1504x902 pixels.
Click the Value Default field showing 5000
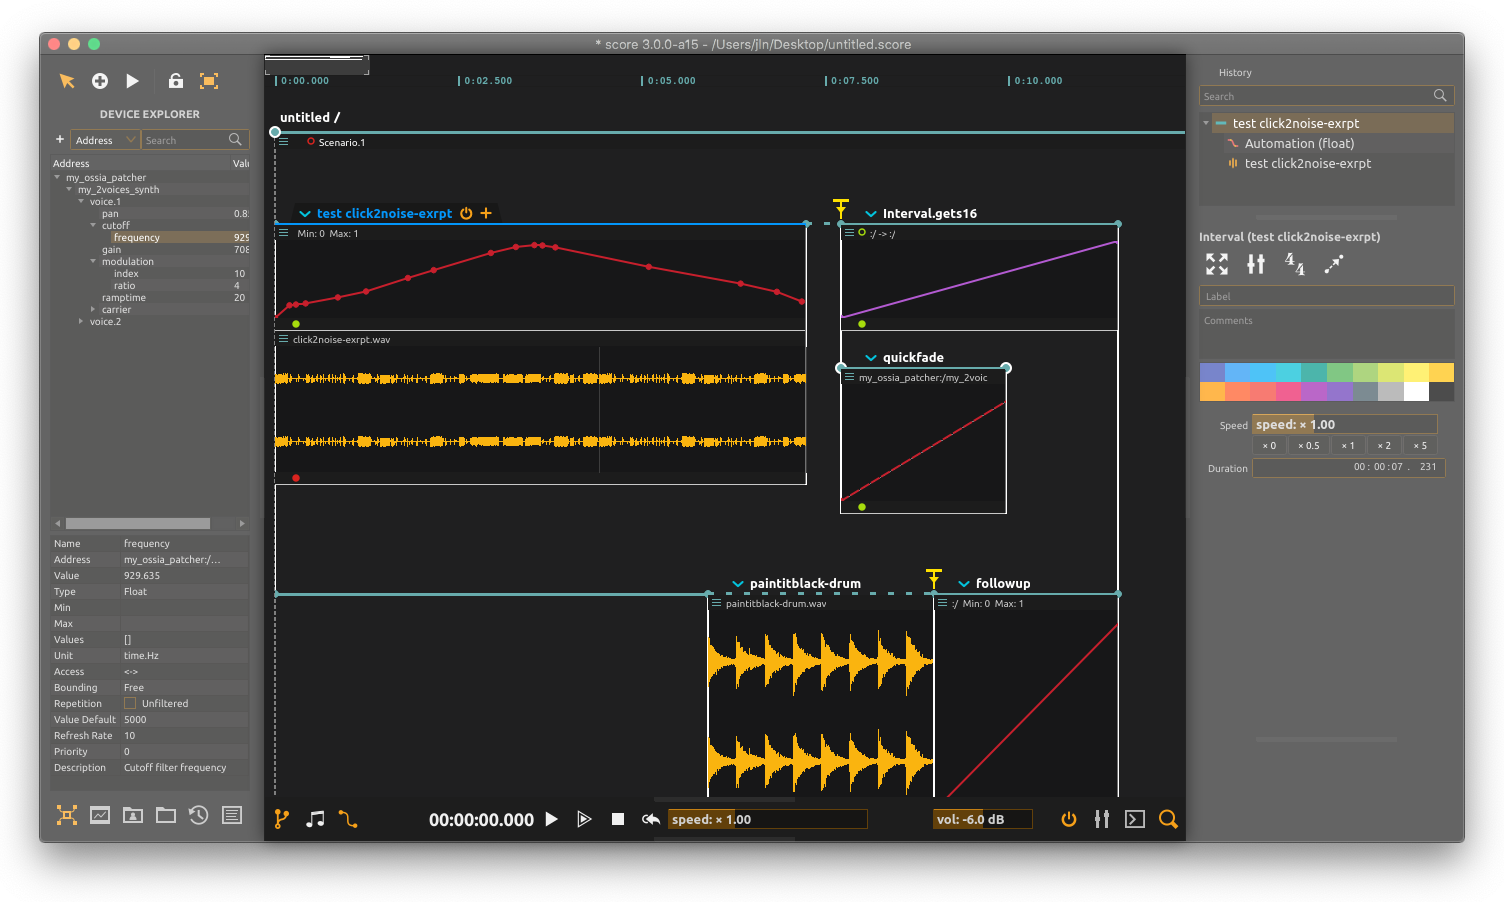(184, 719)
